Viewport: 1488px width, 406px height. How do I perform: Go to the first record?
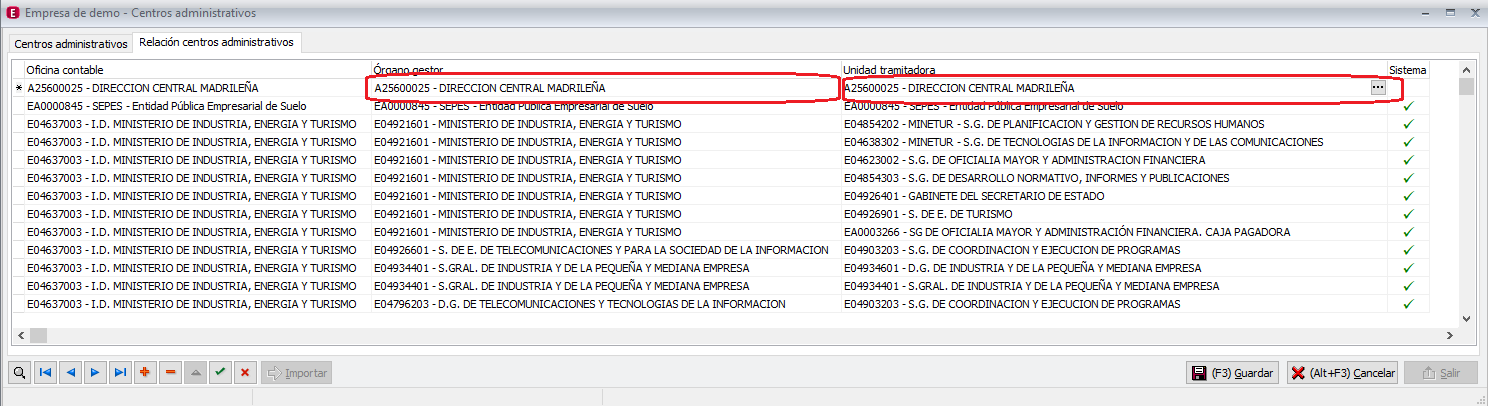click(x=45, y=372)
